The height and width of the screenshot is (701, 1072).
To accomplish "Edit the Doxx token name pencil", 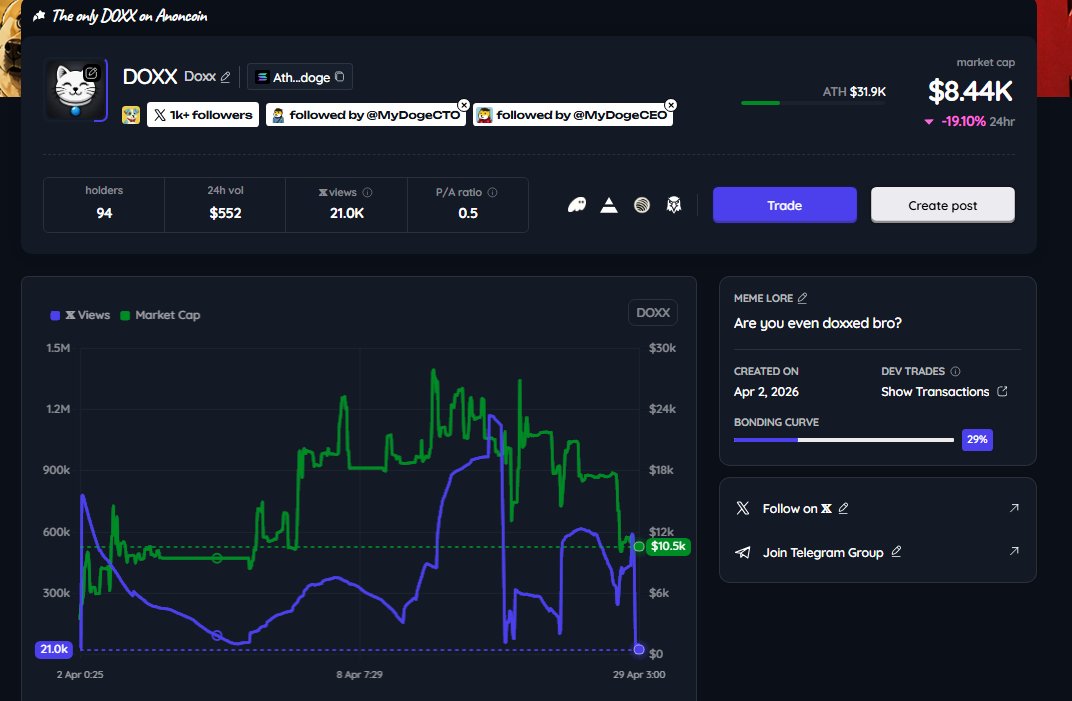I will coord(226,77).
